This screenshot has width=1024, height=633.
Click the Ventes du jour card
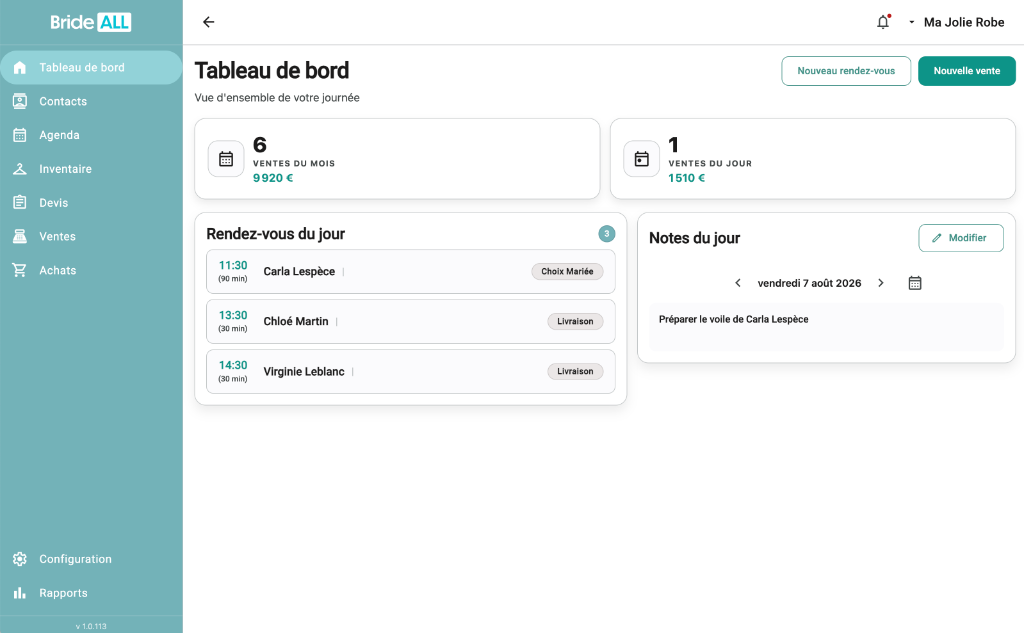[x=812, y=159]
